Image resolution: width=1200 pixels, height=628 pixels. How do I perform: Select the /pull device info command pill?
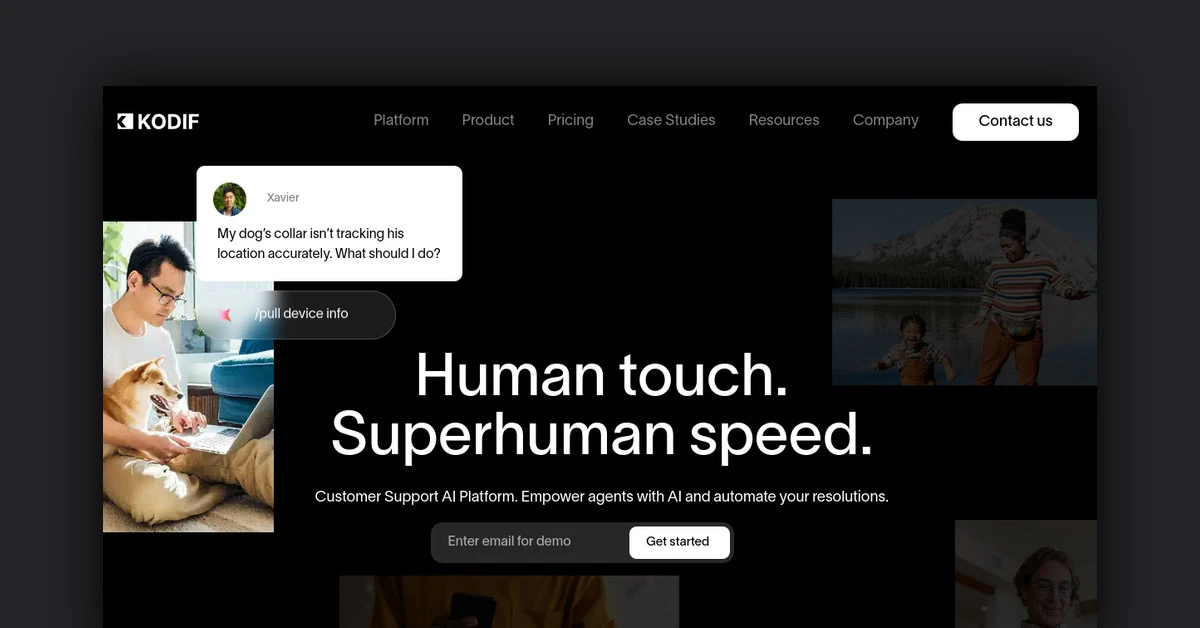[x=301, y=314]
